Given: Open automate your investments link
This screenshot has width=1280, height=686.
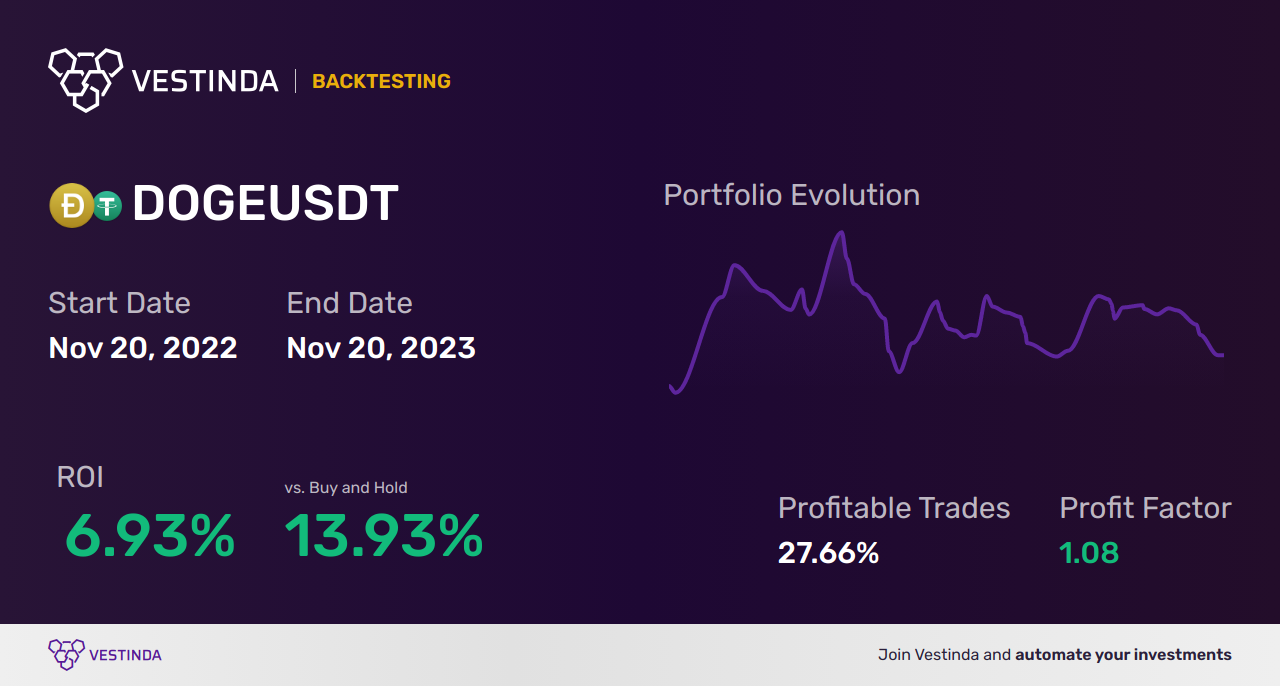Looking at the screenshot, I should coord(1122,655).
